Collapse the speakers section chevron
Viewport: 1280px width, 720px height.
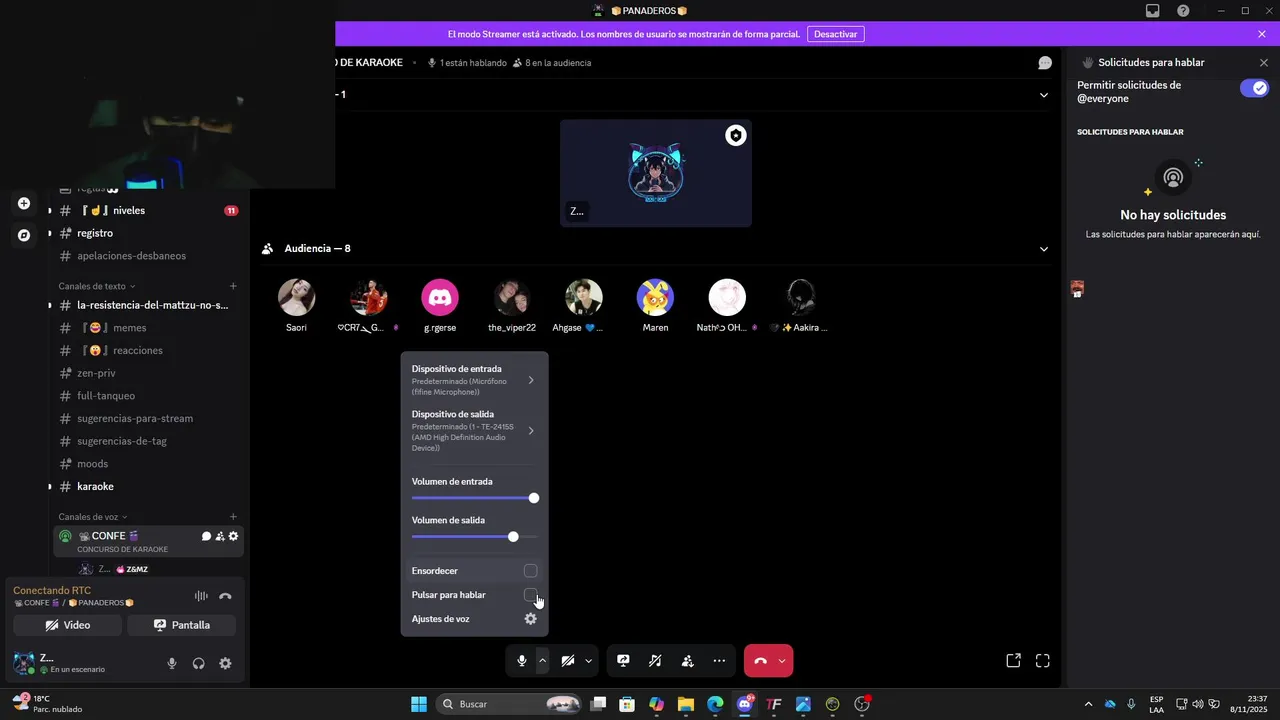1044,95
